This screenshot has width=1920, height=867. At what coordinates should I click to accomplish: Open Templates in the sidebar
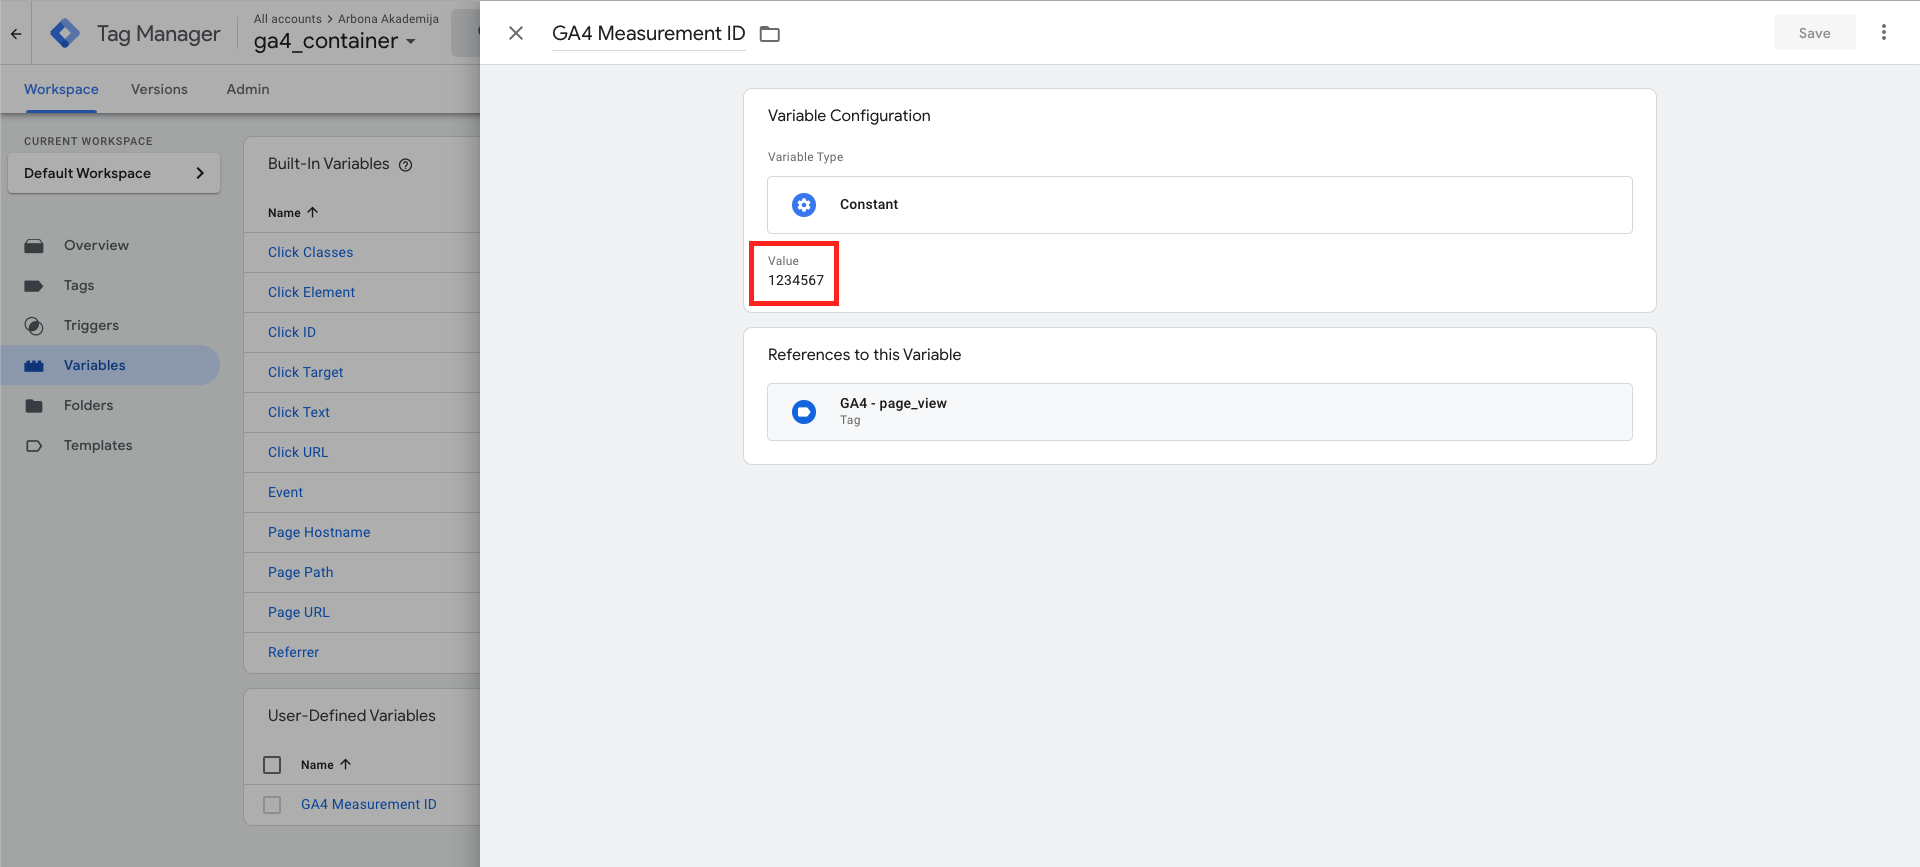[x=98, y=445]
